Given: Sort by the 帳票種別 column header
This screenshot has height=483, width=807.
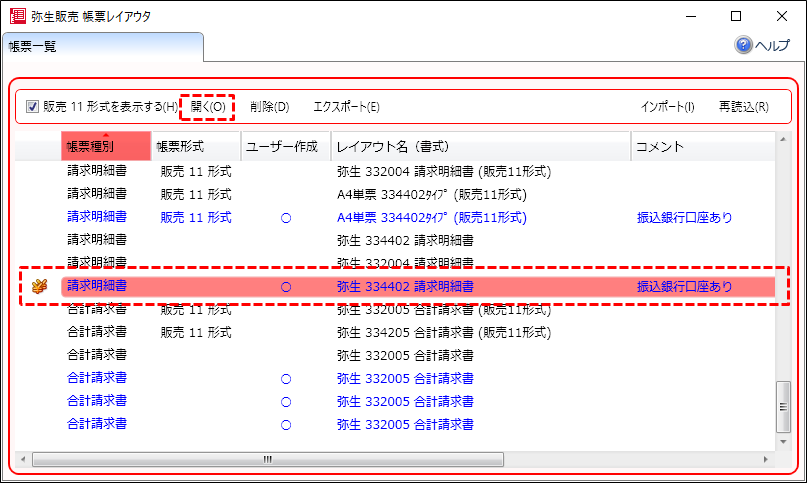Looking at the screenshot, I should [x=106, y=146].
